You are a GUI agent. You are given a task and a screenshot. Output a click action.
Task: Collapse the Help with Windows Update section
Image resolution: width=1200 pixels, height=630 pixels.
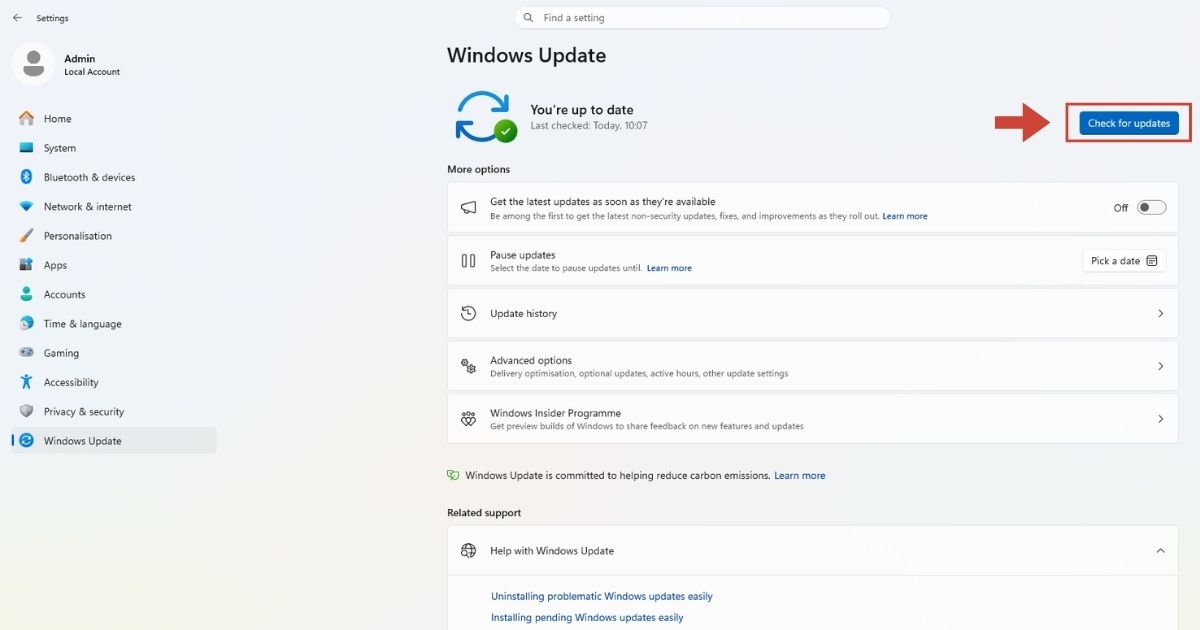(x=1160, y=551)
